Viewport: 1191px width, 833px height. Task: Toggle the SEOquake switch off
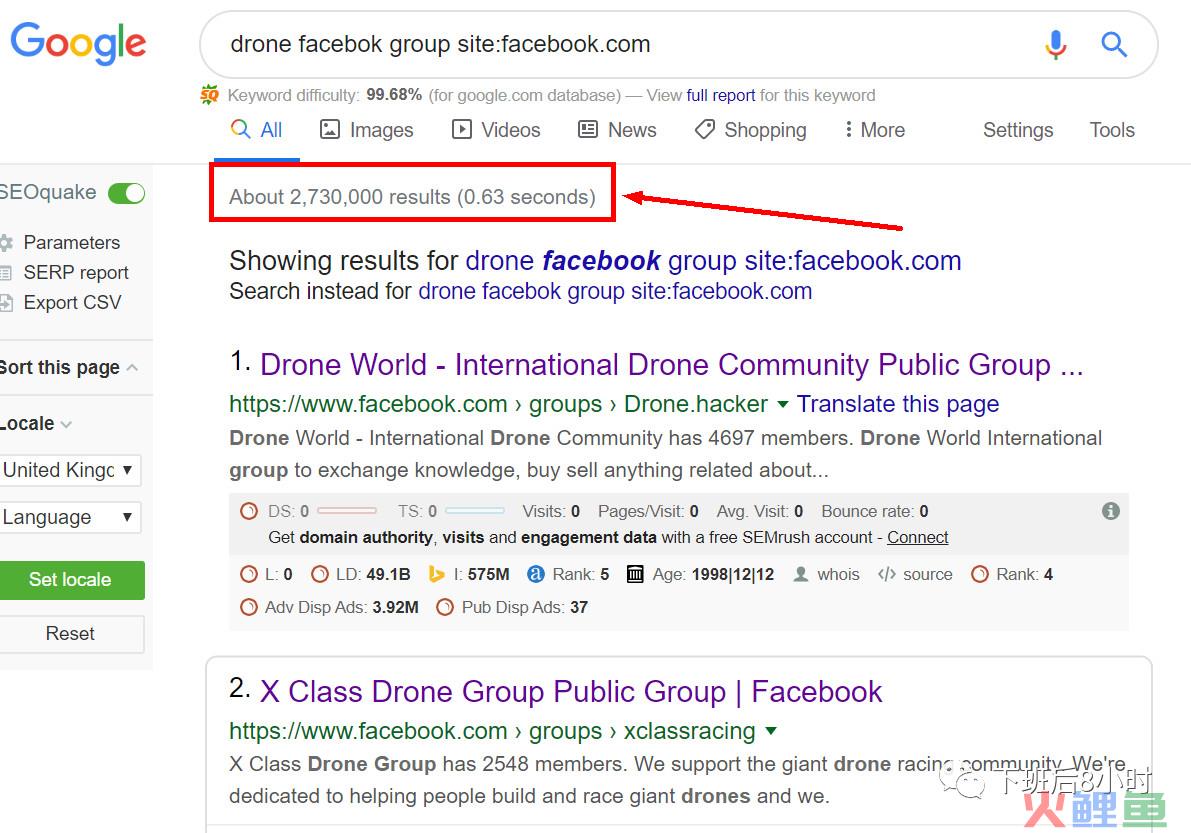[x=126, y=193]
